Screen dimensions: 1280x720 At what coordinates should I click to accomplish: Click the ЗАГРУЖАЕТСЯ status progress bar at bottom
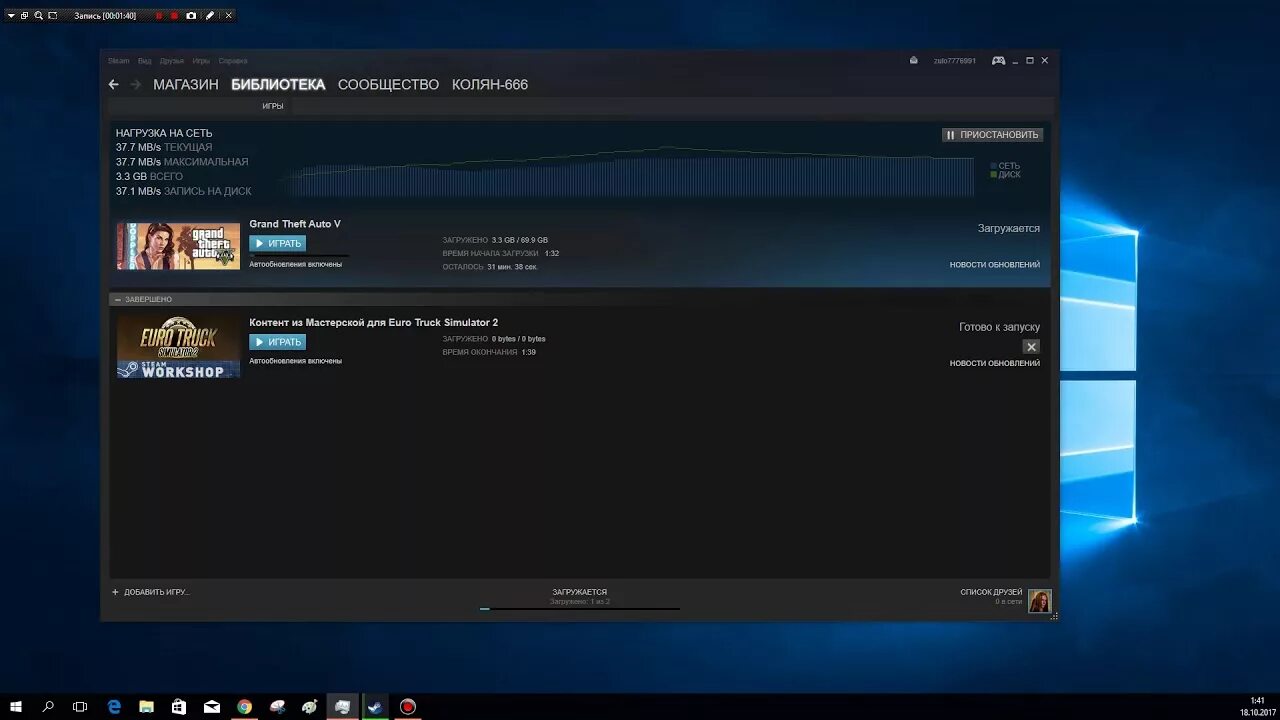tap(580, 608)
